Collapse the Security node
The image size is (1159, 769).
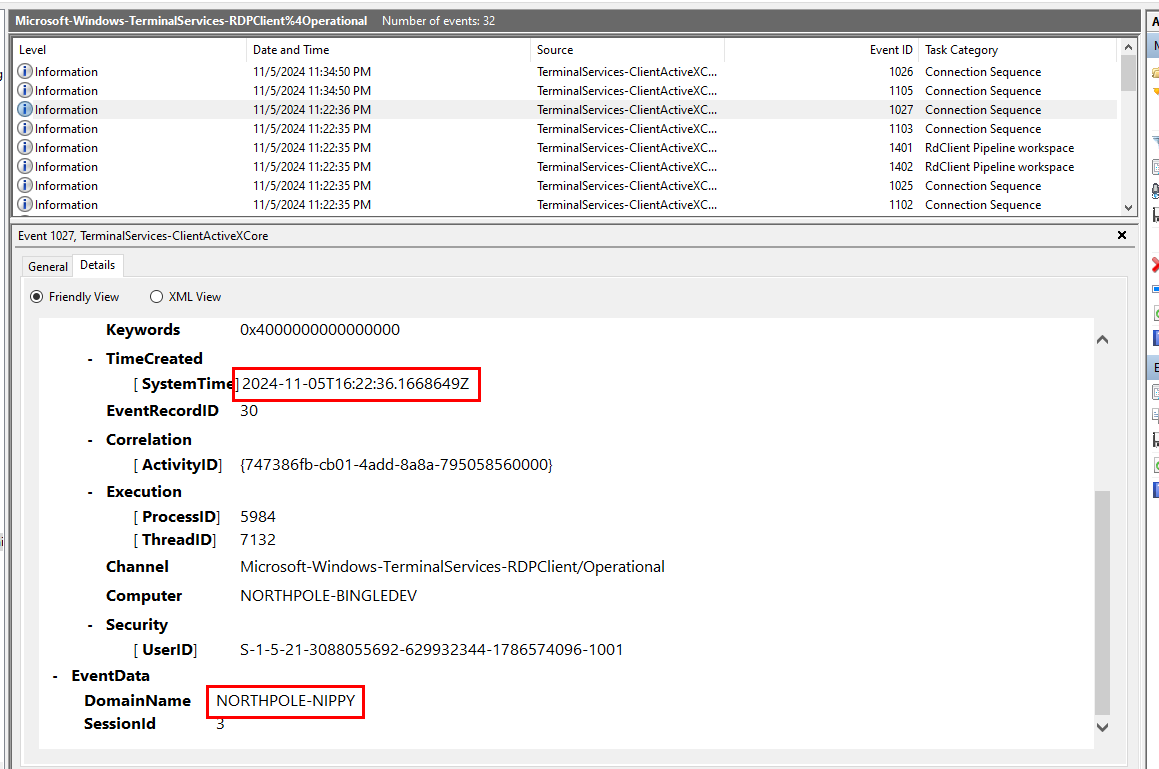[90, 626]
